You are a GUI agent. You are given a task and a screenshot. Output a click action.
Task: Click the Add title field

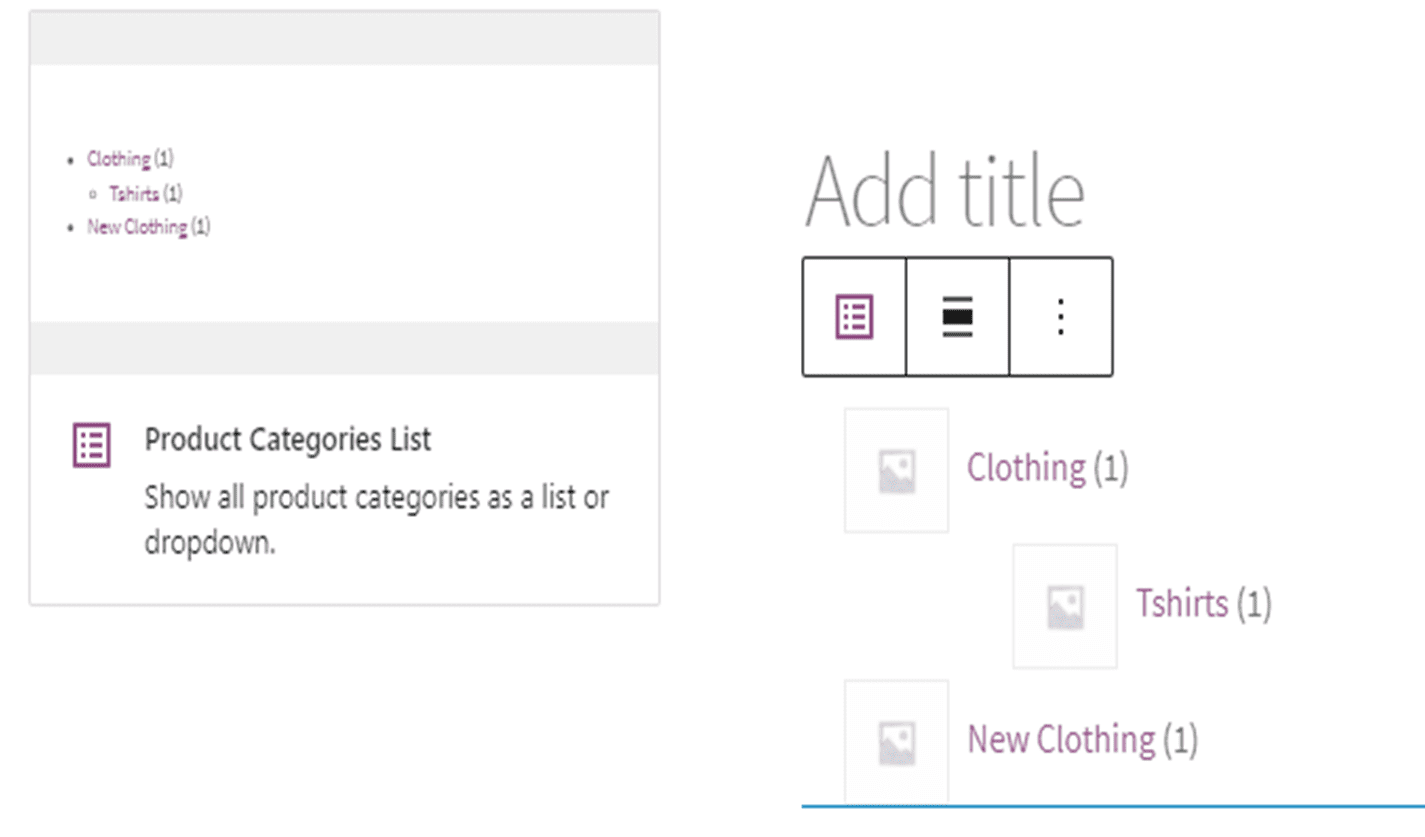(945, 191)
